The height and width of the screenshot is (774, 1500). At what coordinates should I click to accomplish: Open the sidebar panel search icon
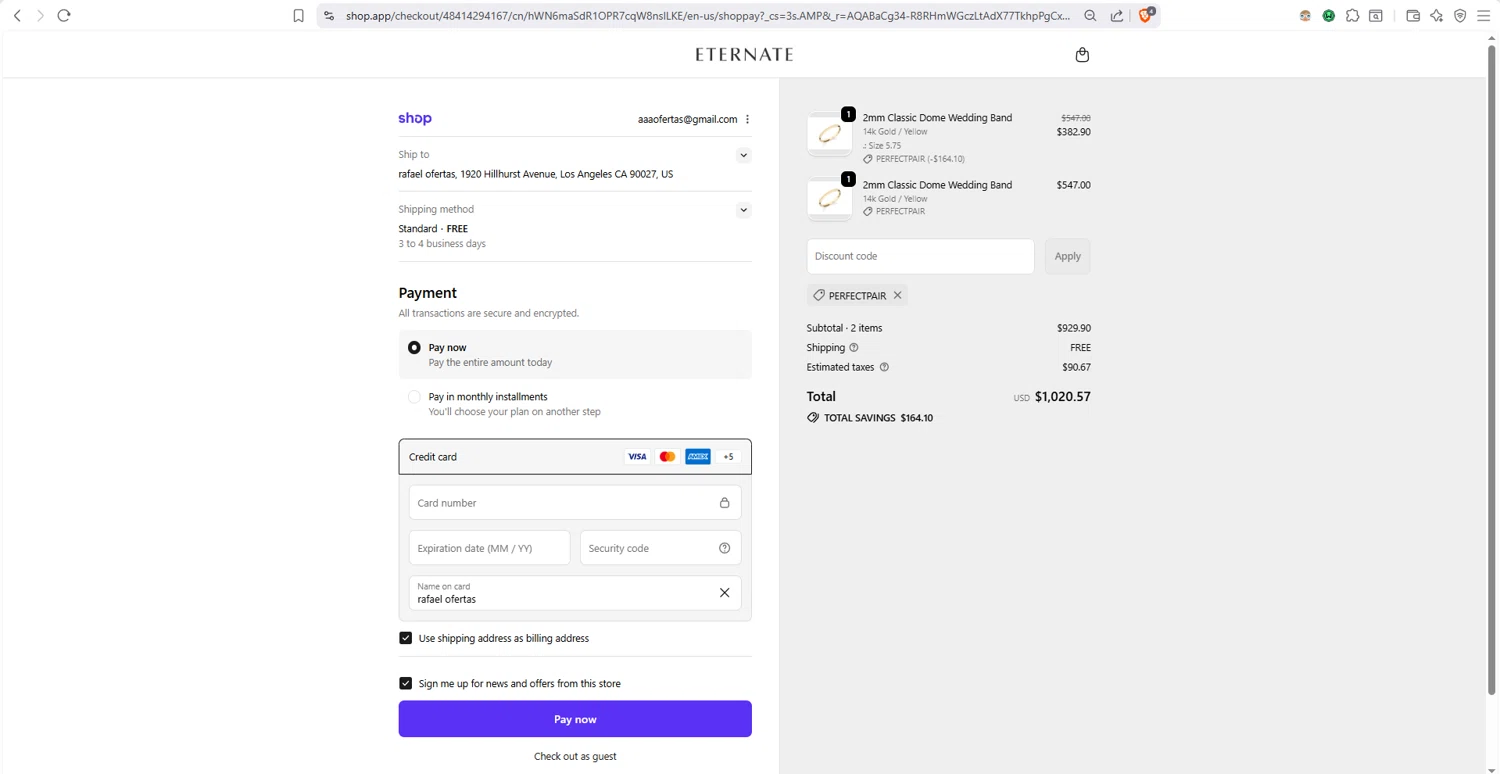click(1376, 16)
